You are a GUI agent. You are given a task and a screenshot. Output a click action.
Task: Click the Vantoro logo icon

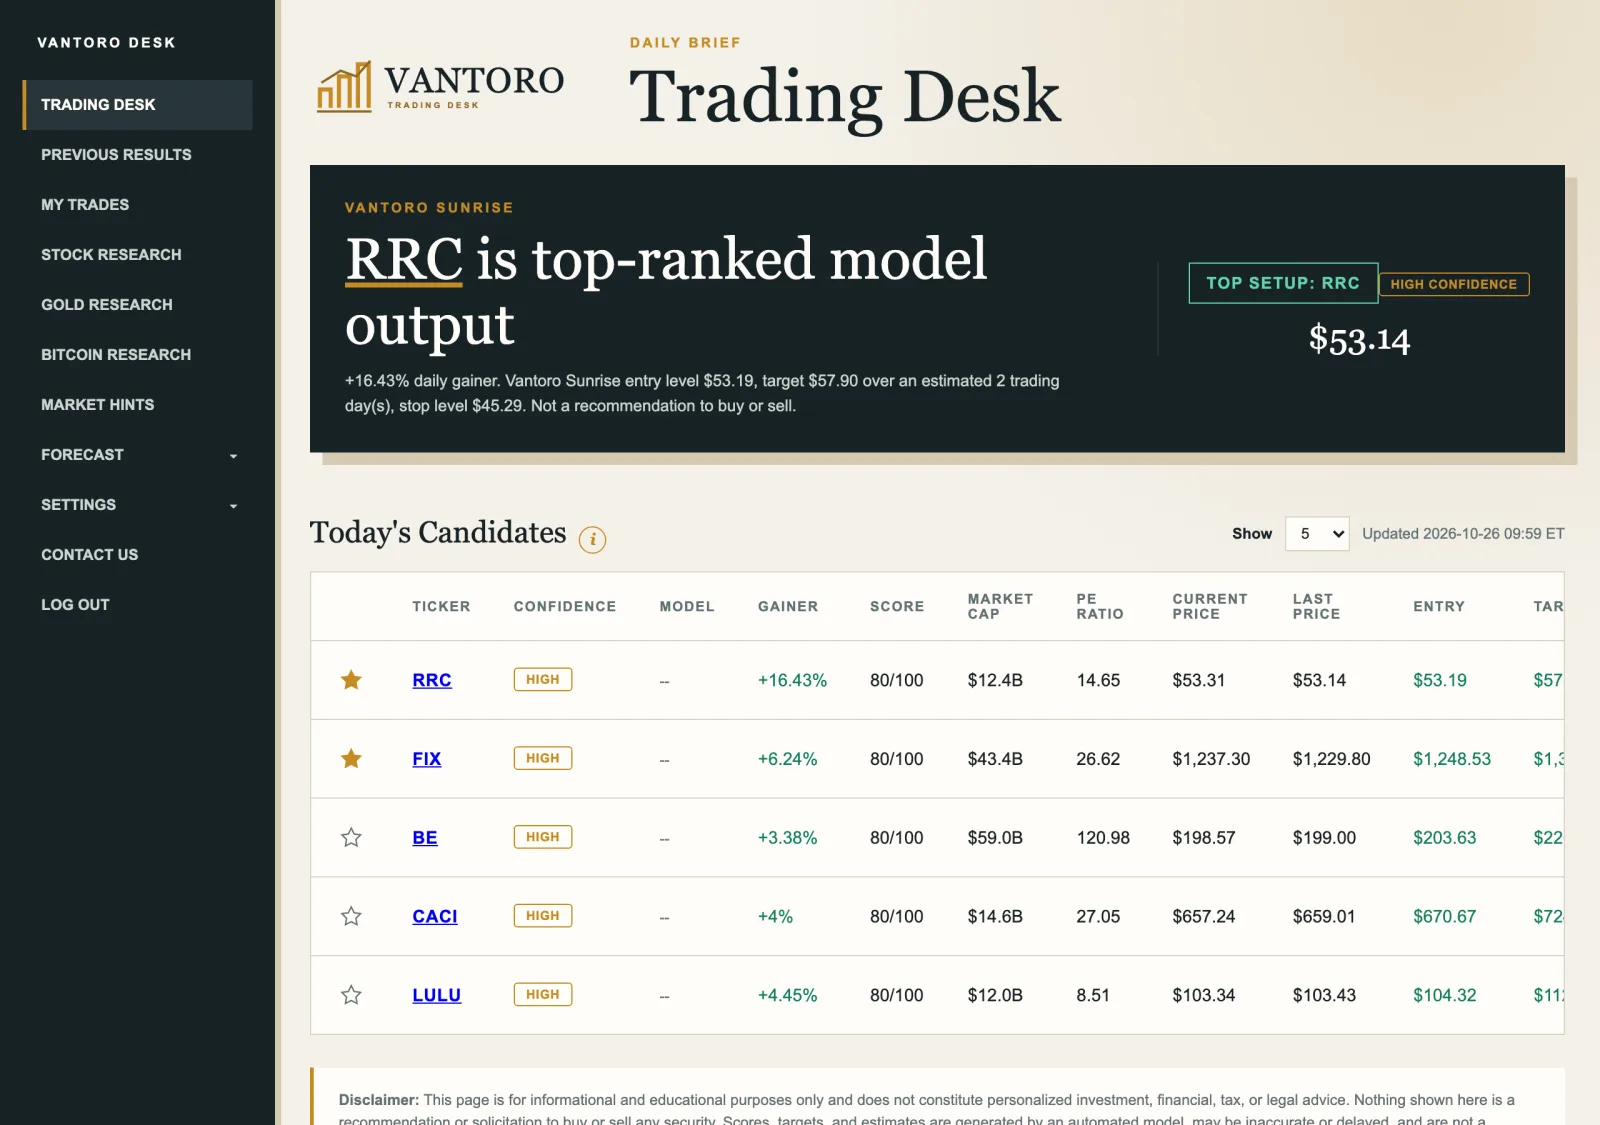click(344, 87)
